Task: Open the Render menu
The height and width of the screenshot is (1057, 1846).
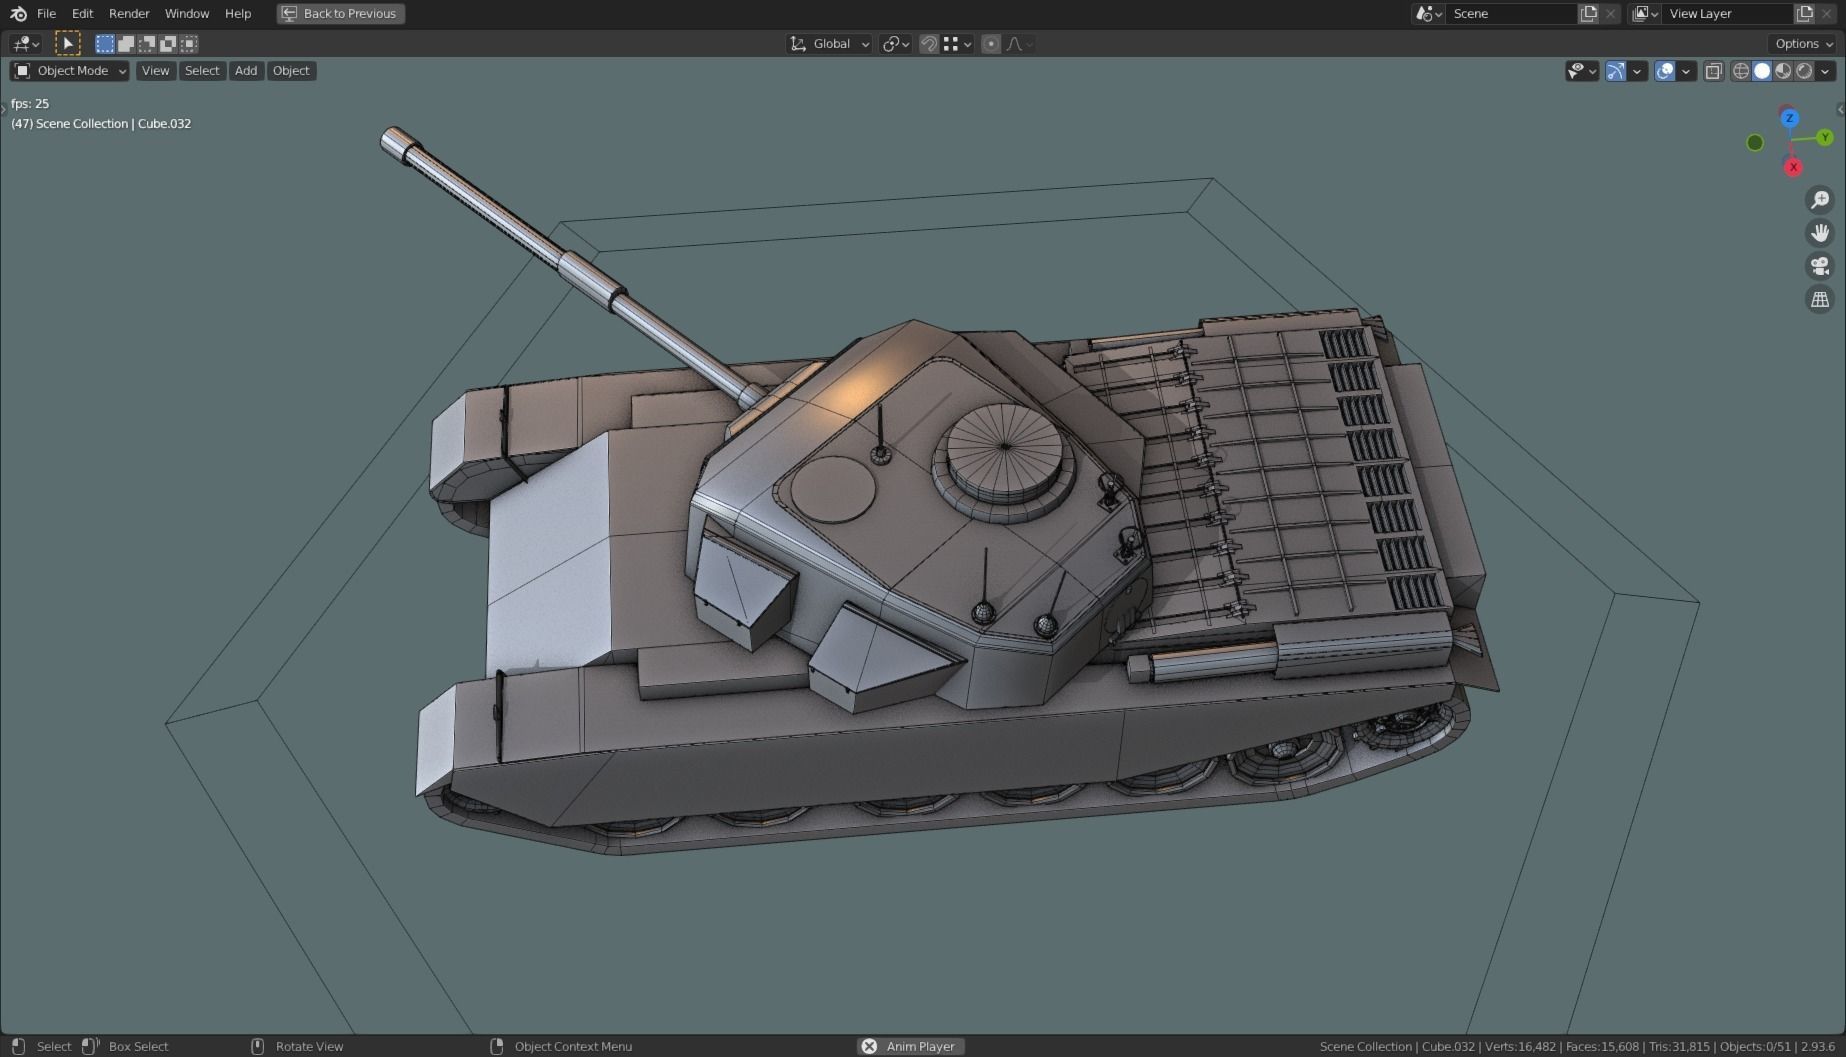Action: coord(129,13)
